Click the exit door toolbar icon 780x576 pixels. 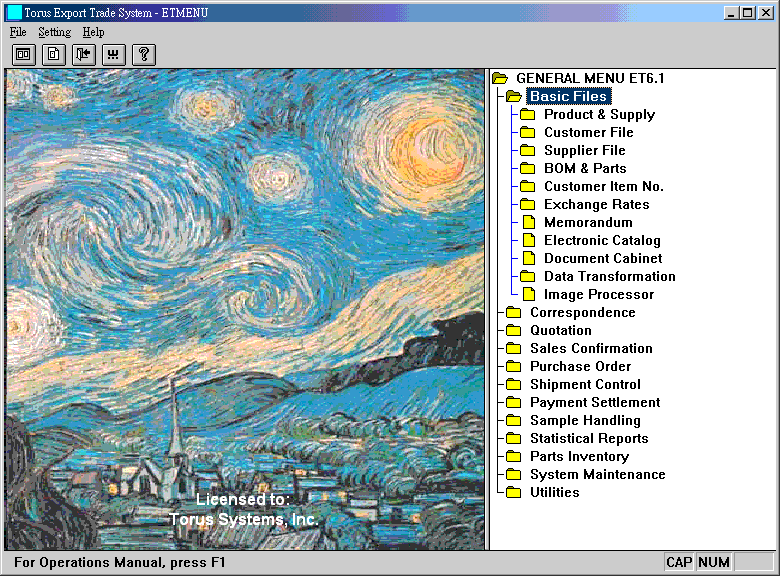pyautogui.click(x=84, y=54)
